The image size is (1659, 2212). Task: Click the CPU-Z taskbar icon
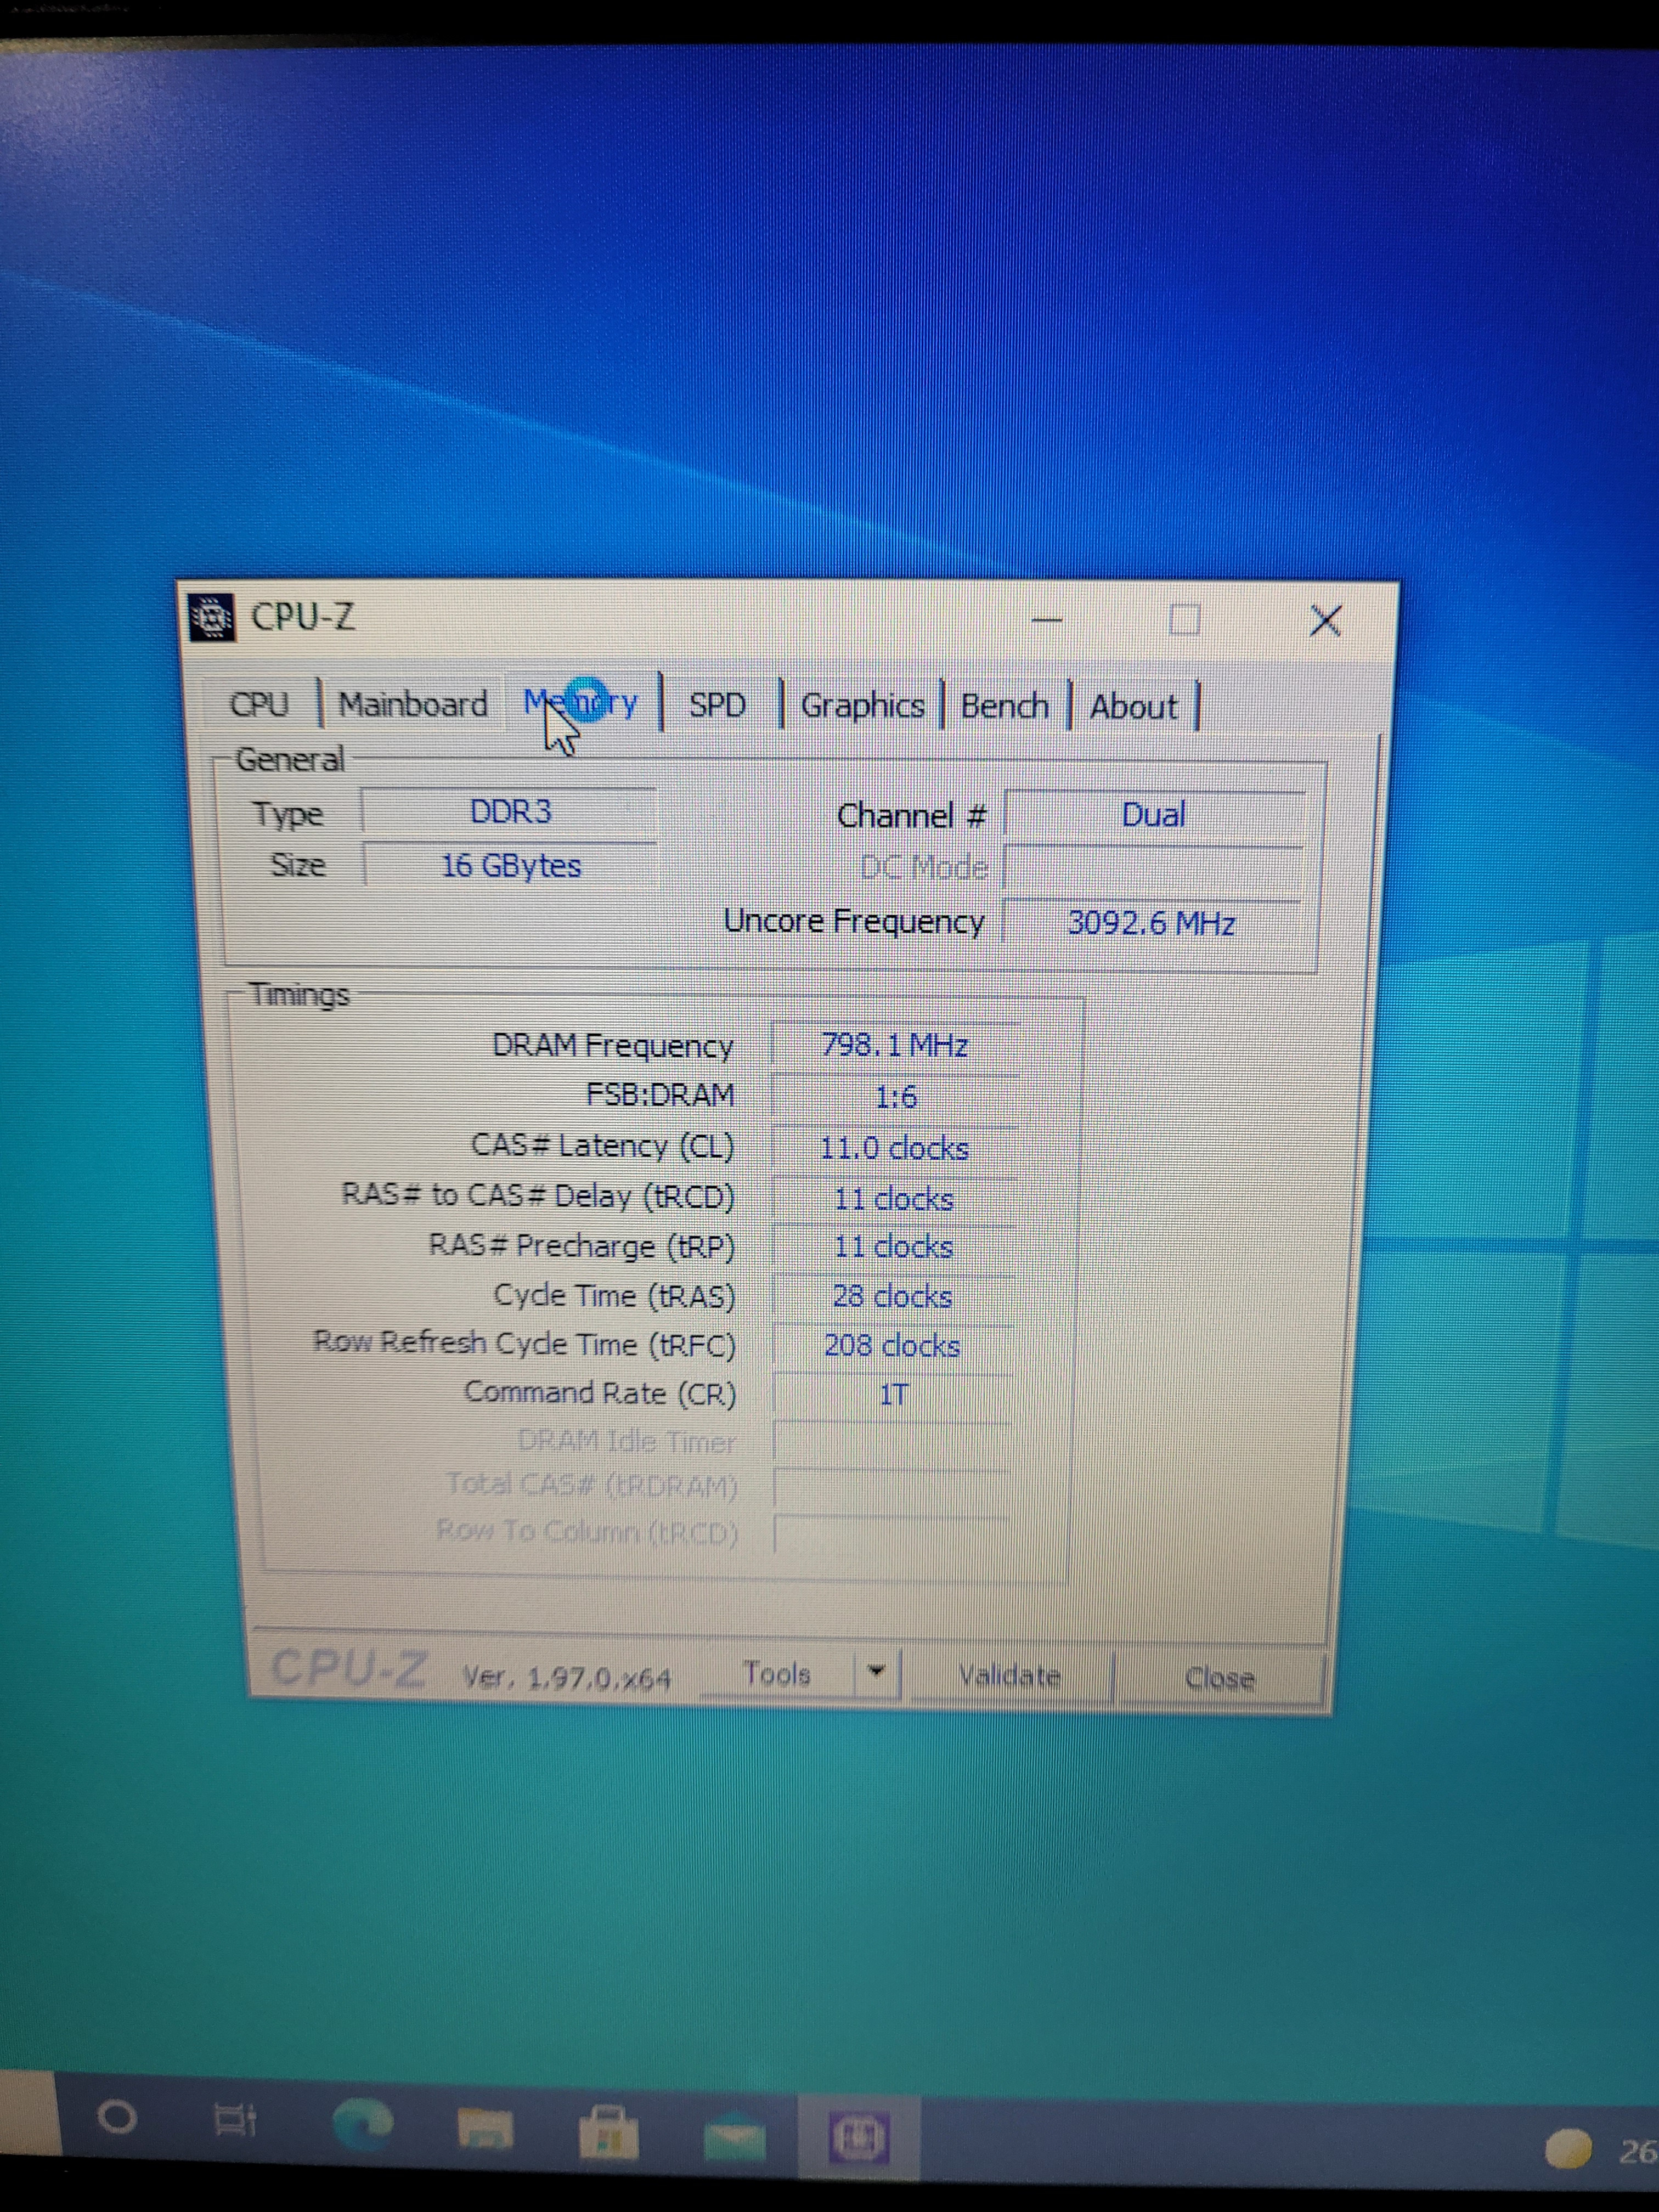(x=859, y=2138)
